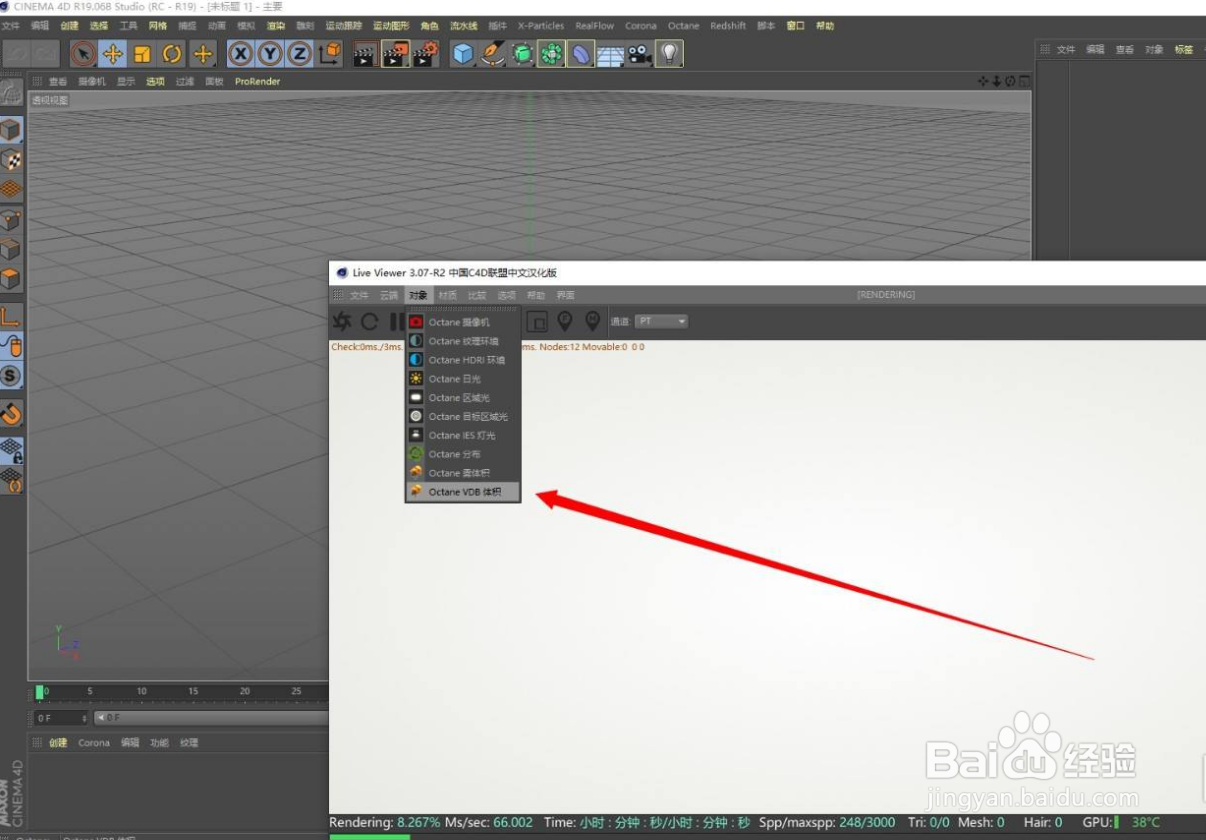Click the last-used tool plus icon

click(203, 54)
